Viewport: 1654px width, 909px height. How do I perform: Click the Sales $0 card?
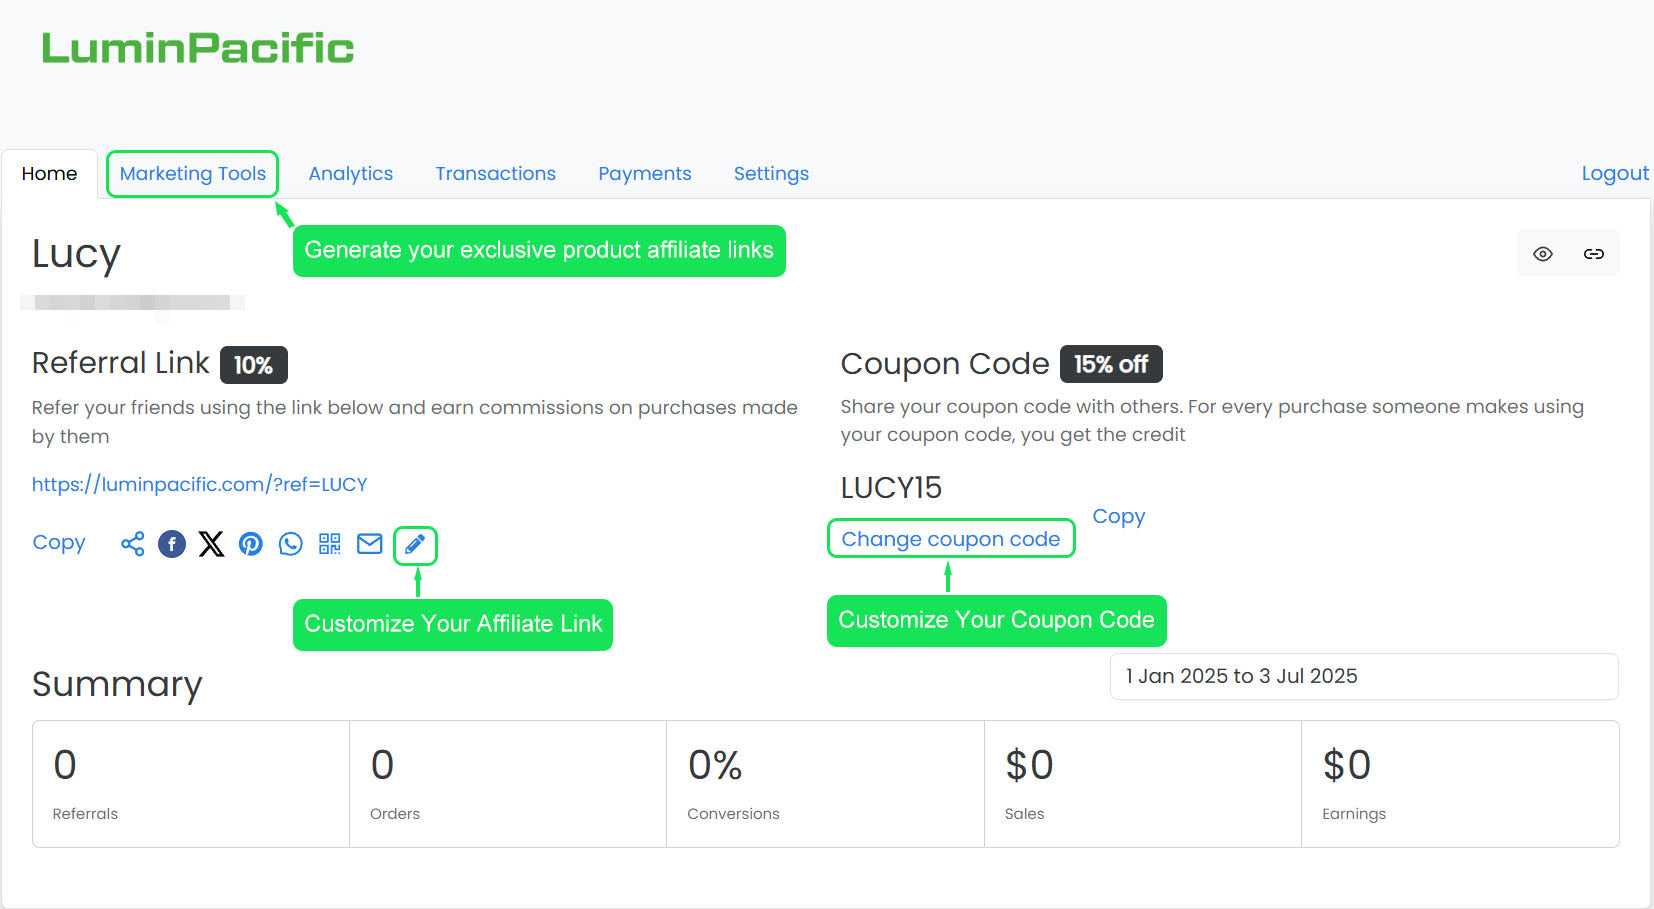tap(1143, 784)
